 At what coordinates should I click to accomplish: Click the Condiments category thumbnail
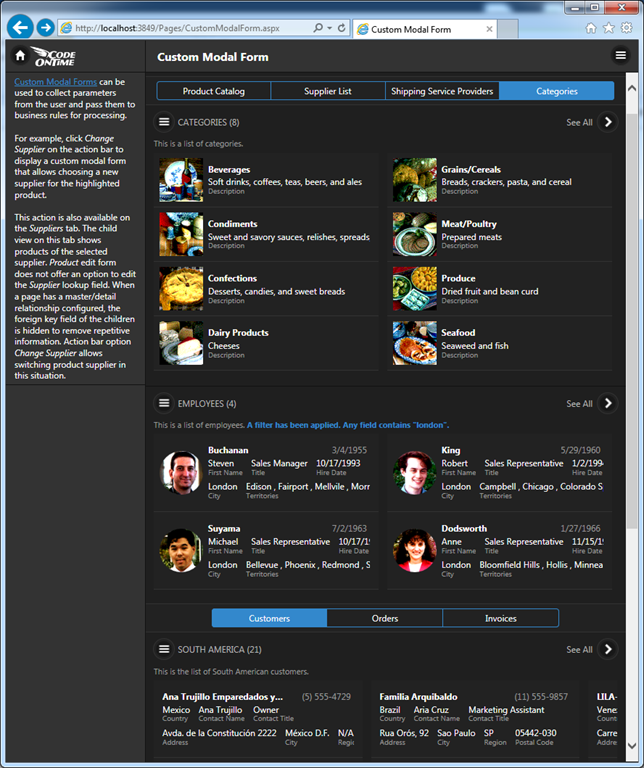pyautogui.click(x=181, y=234)
